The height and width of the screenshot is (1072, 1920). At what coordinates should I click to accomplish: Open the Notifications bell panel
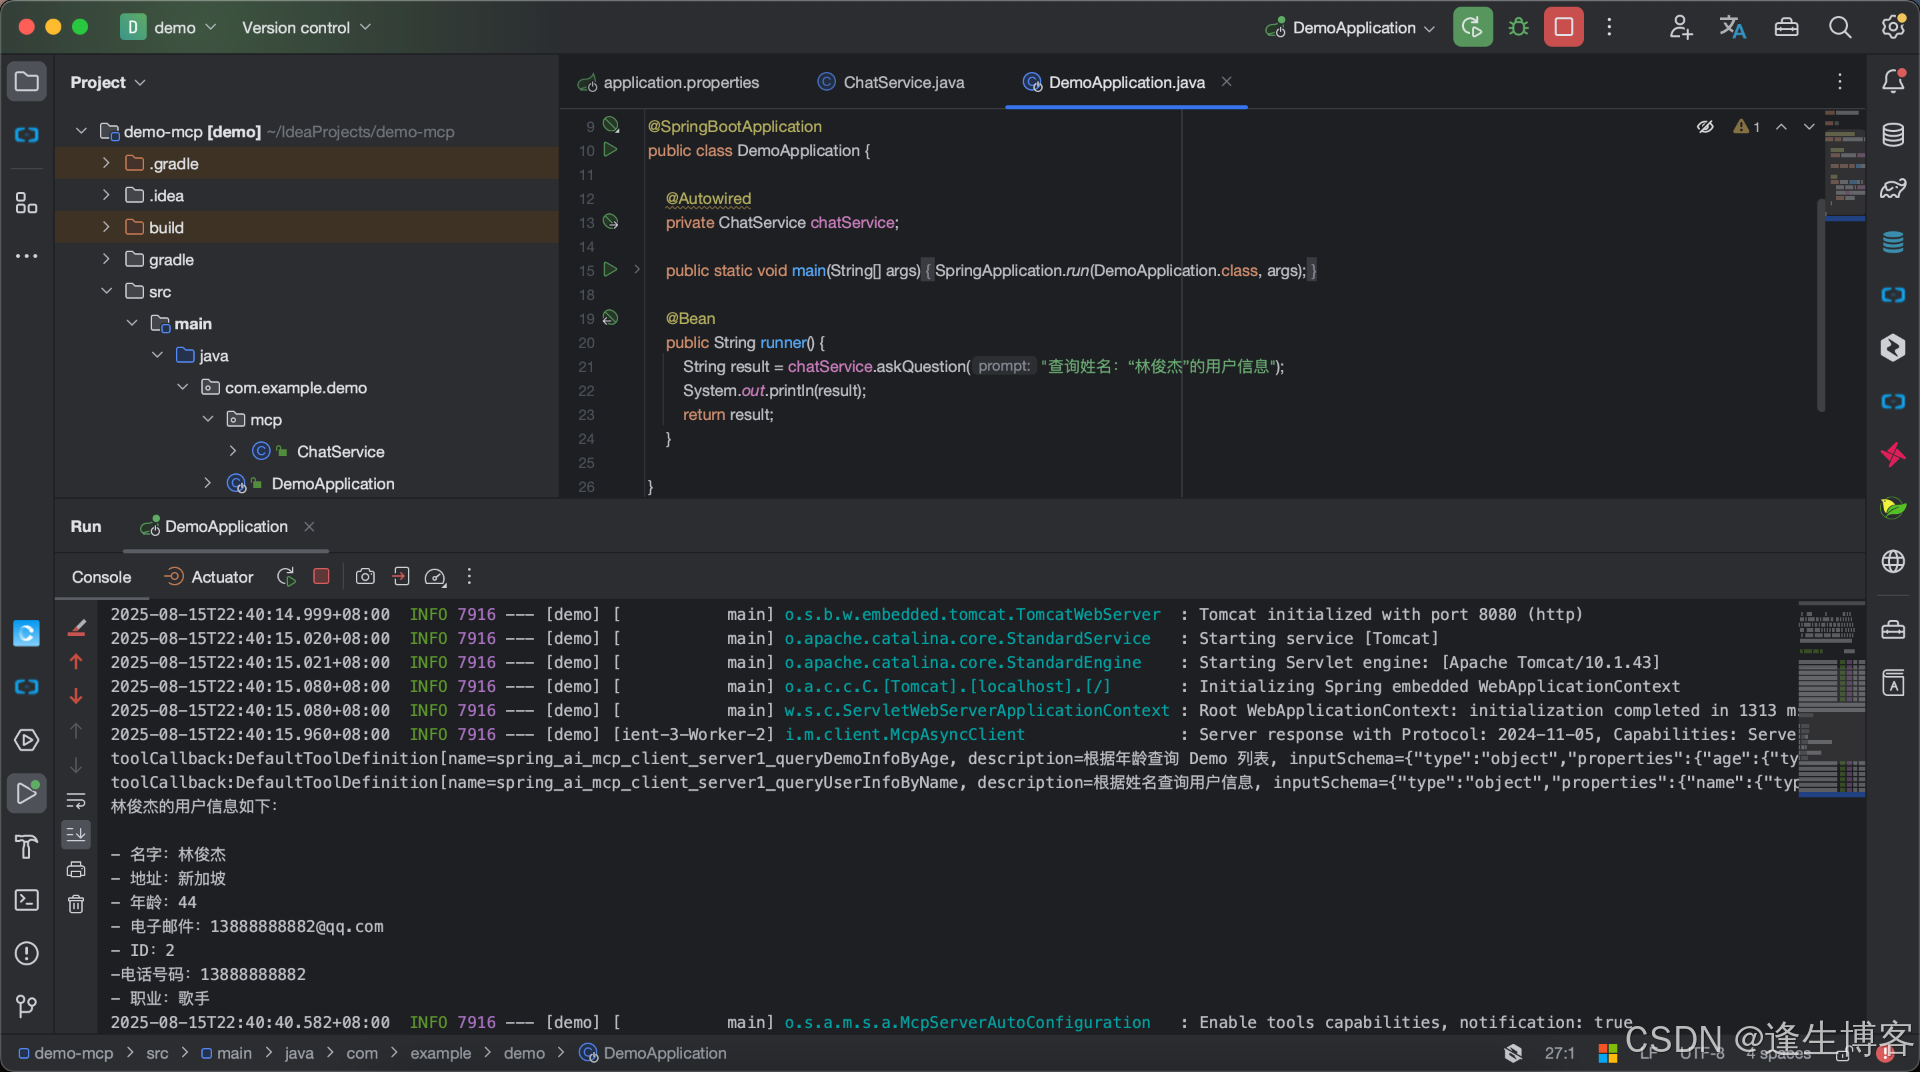[x=1893, y=81]
